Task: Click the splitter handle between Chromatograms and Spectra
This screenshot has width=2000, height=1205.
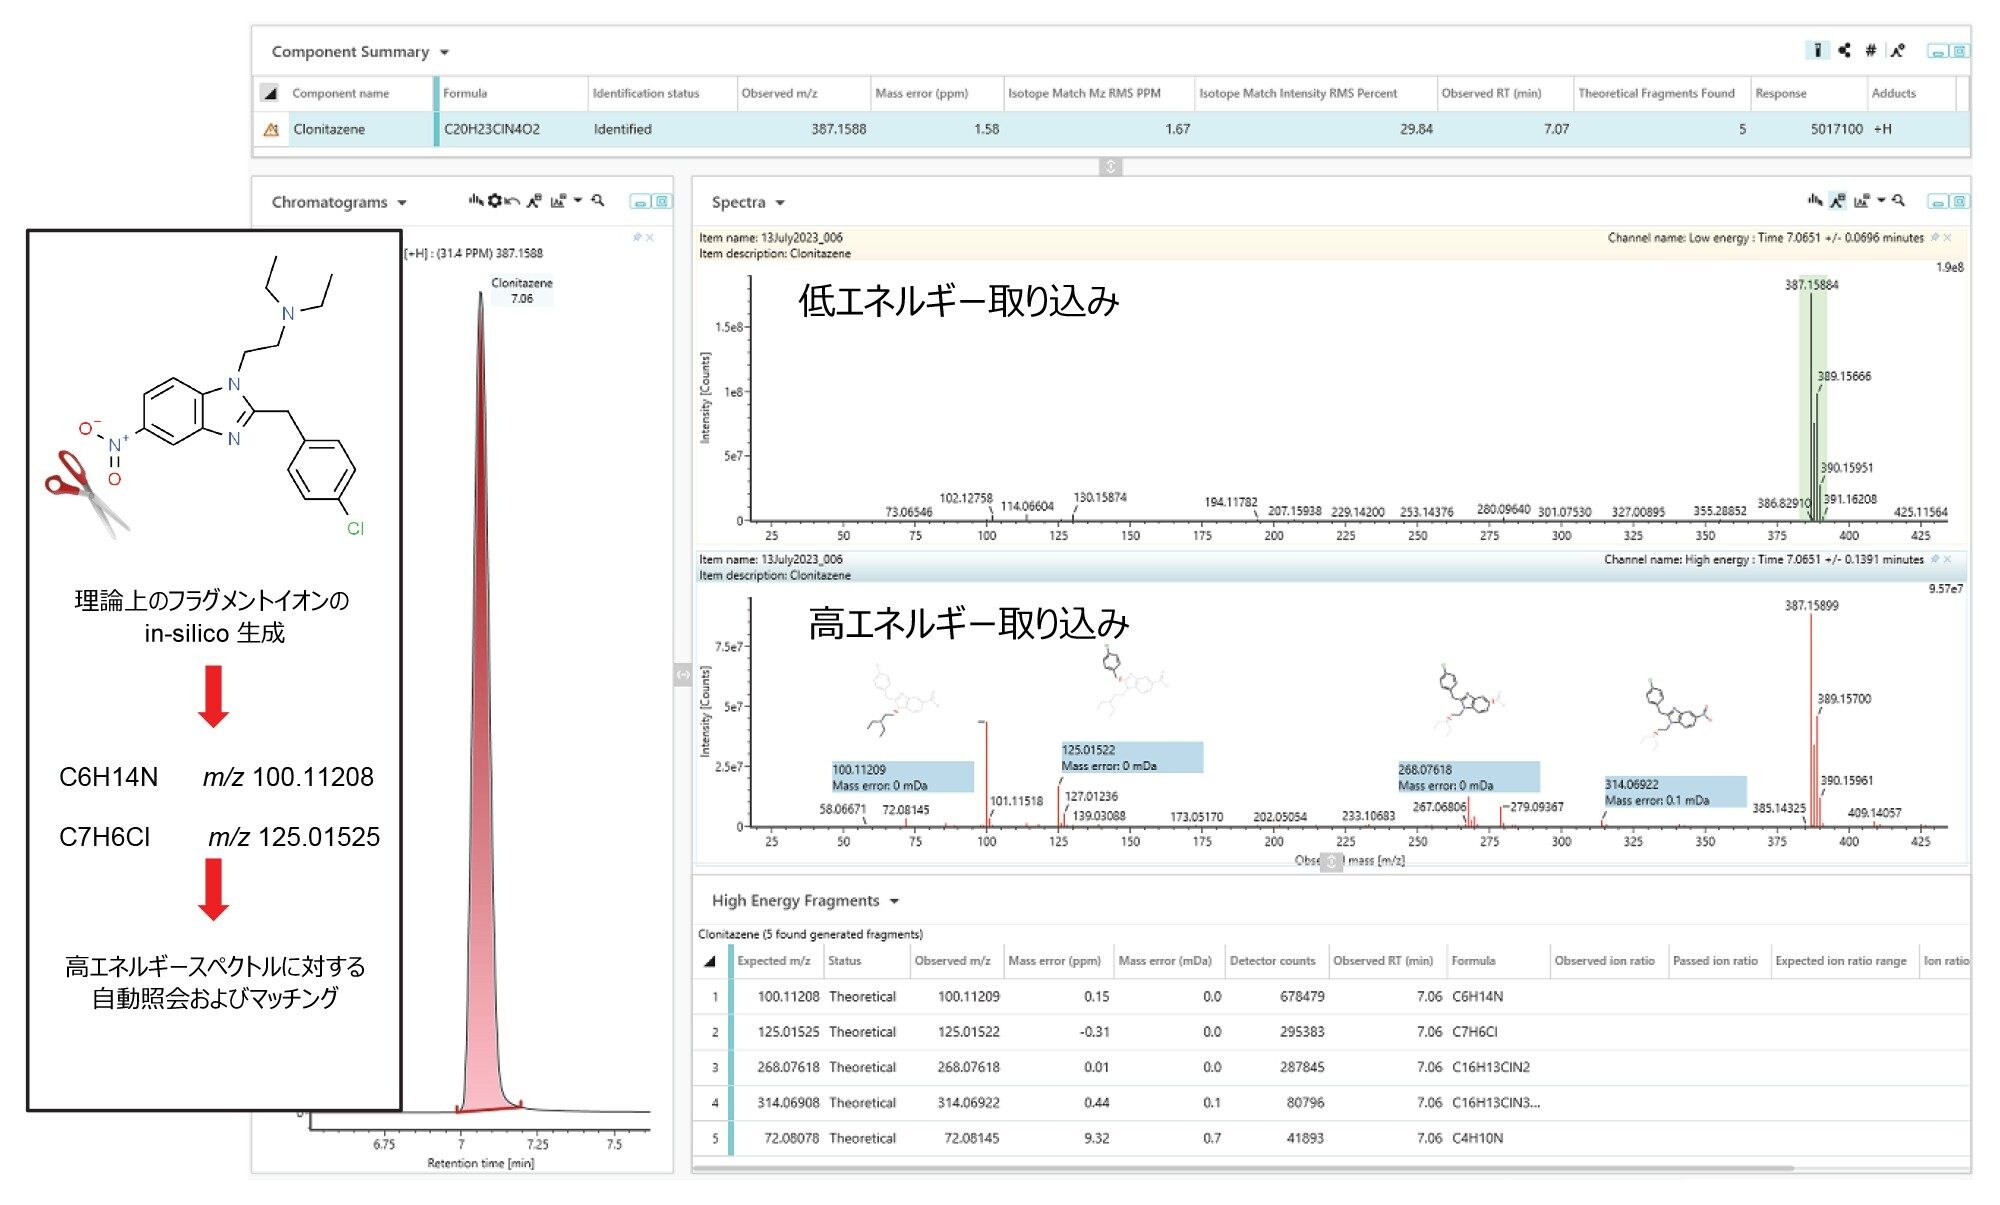Action: pyautogui.click(x=683, y=675)
